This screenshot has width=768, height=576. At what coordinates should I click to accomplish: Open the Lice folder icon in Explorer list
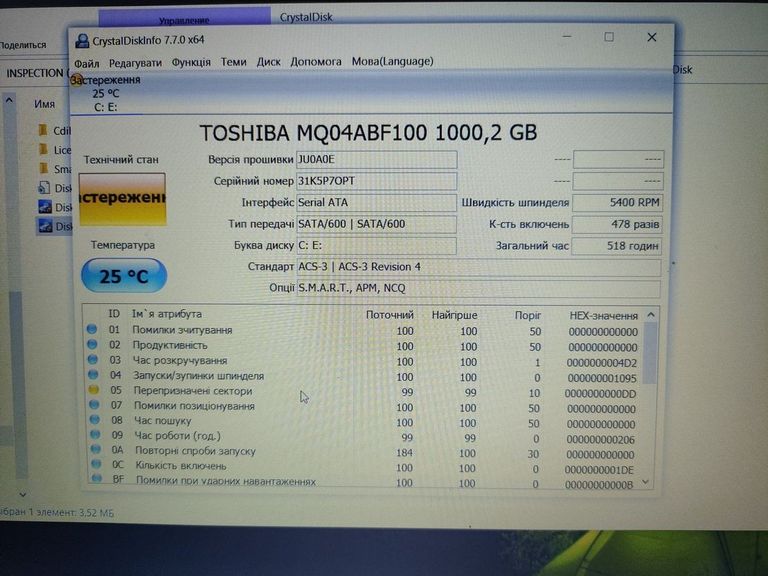[44, 149]
